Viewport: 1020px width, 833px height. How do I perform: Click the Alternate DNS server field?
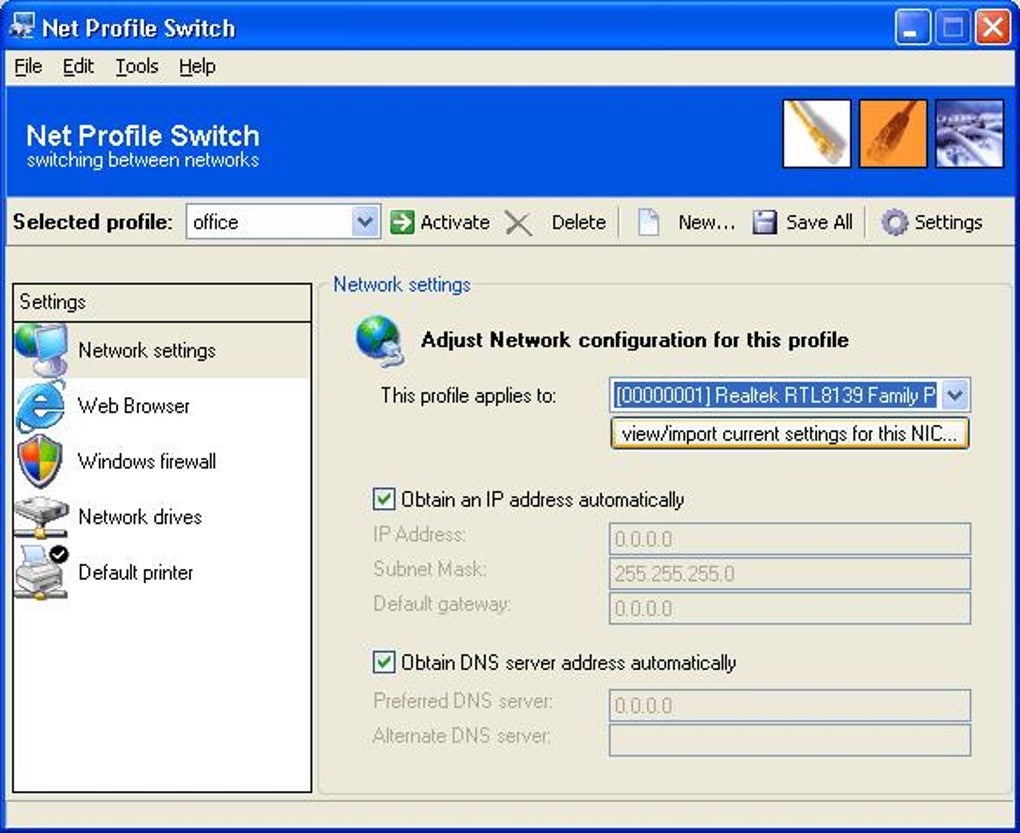tap(790, 740)
